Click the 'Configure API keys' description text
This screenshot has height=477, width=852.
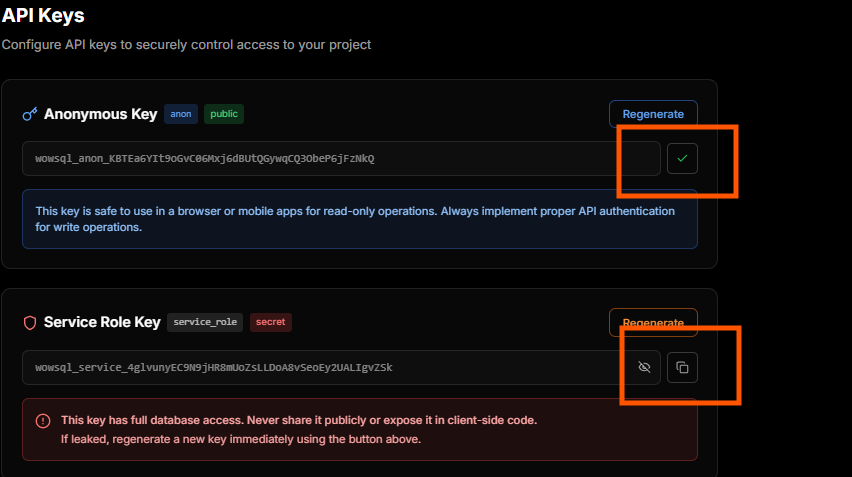[186, 45]
